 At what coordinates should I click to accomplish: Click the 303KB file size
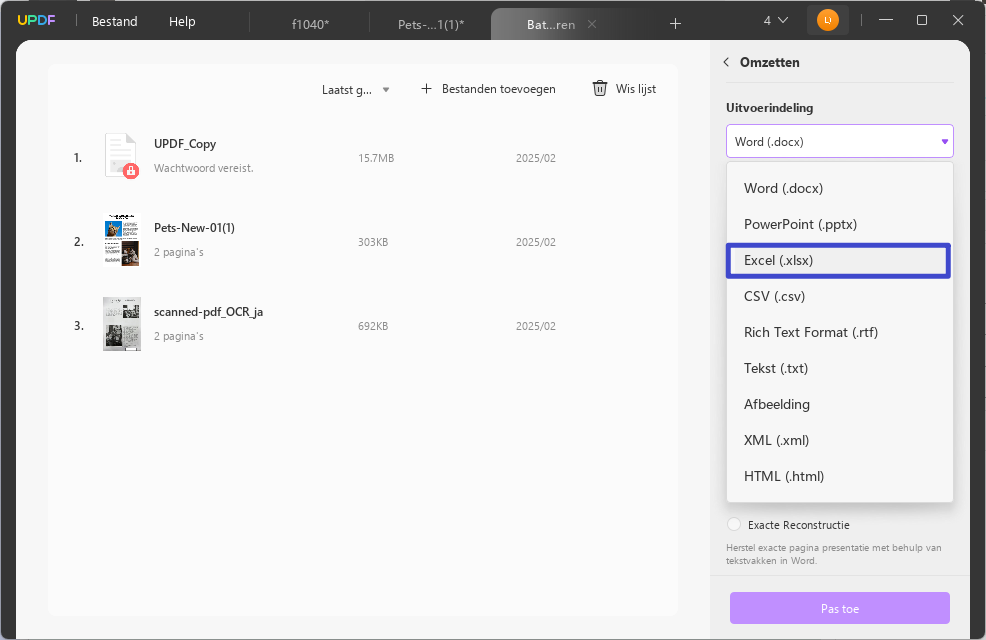(x=373, y=242)
